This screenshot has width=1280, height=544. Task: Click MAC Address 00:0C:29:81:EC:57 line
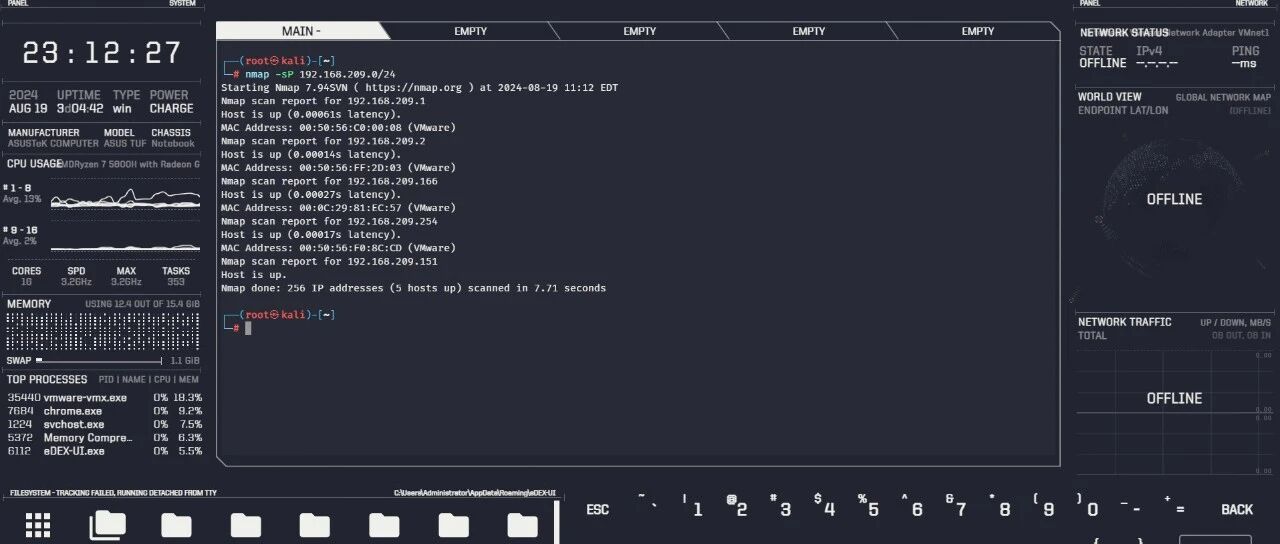[x=338, y=208]
